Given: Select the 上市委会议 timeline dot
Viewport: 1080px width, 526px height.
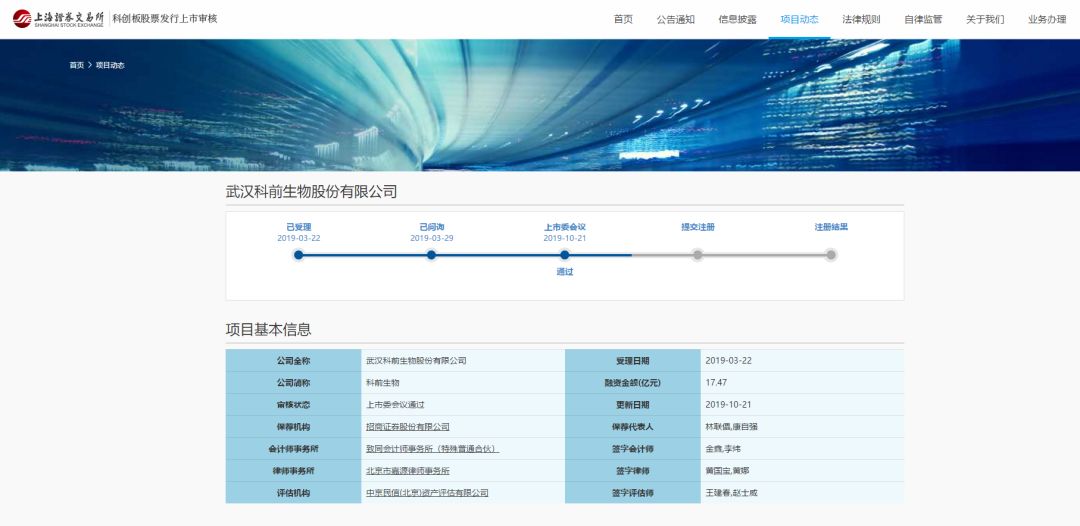Looking at the screenshot, I should pyautogui.click(x=565, y=255).
